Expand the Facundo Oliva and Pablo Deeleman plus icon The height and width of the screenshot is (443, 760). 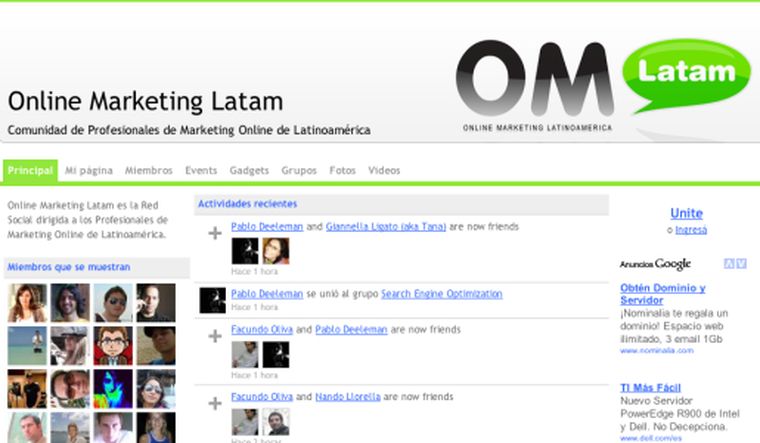215,336
